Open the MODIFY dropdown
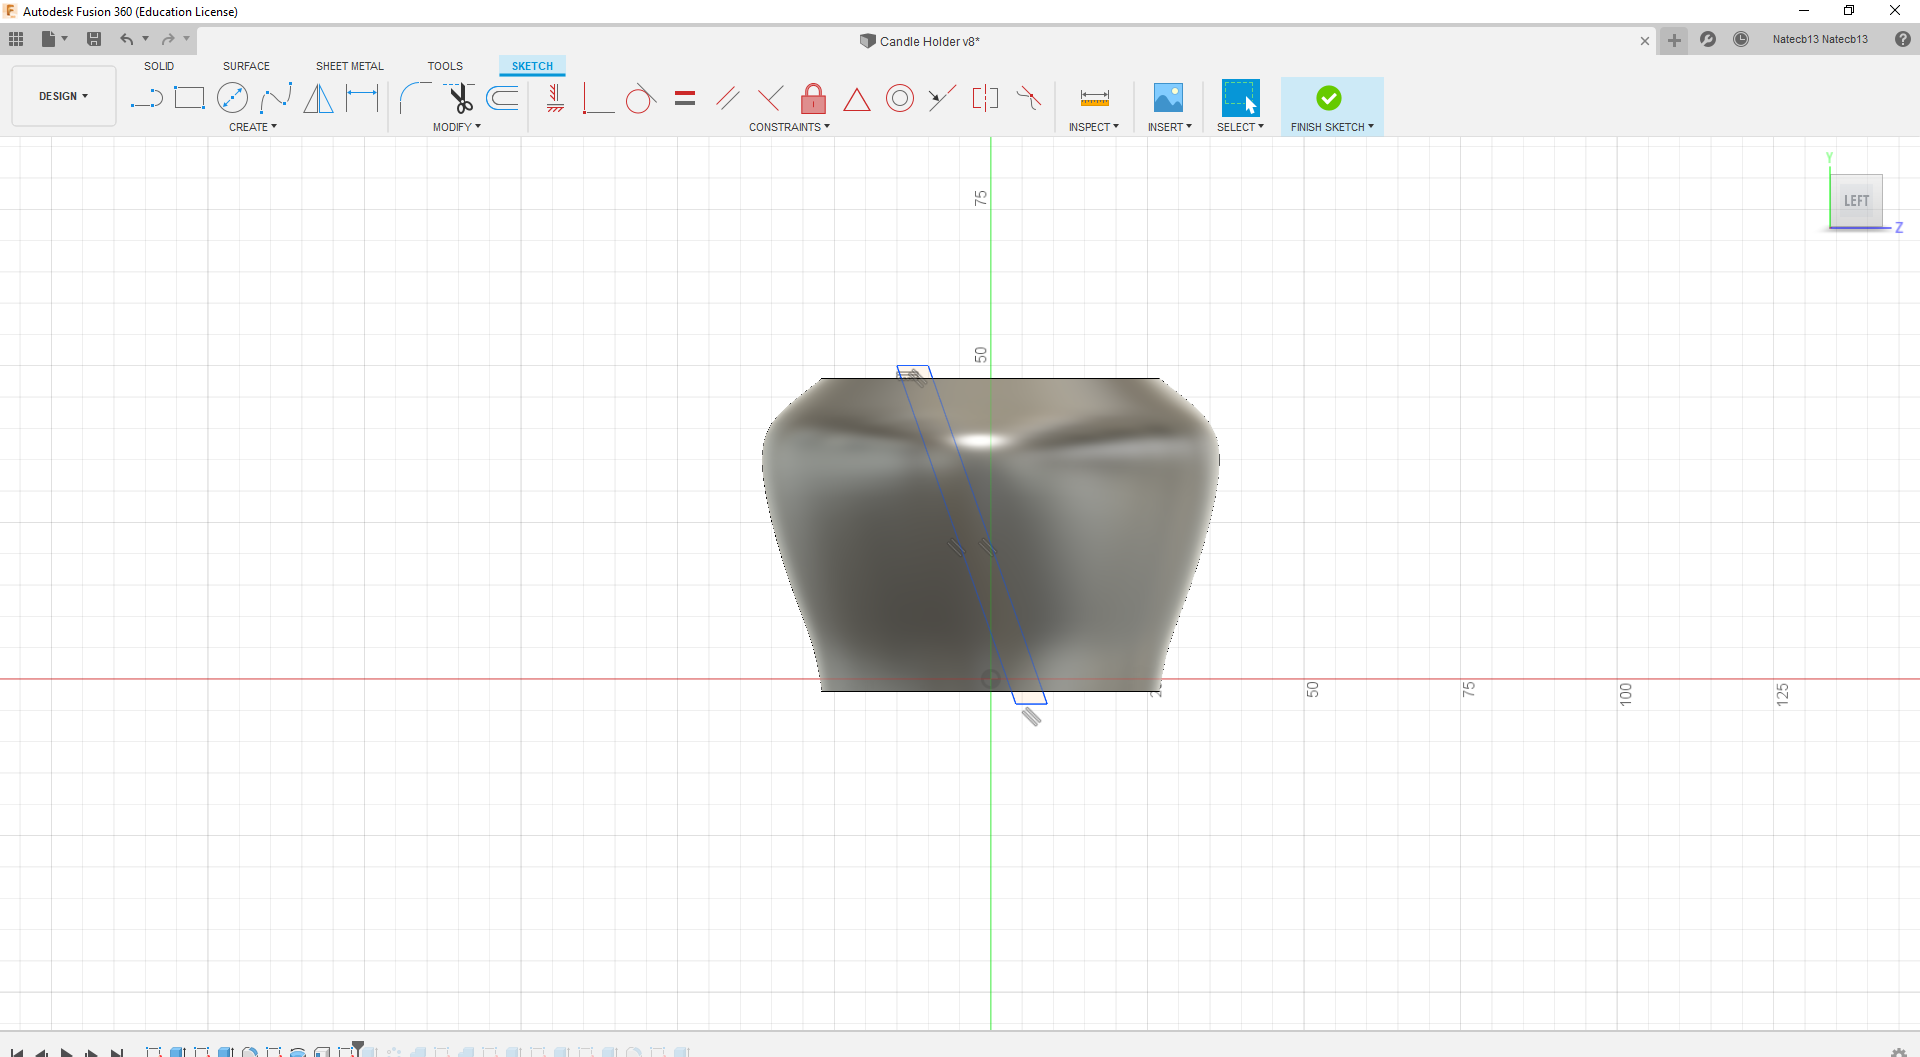Screen dimensions: 1920x1057 456,127
